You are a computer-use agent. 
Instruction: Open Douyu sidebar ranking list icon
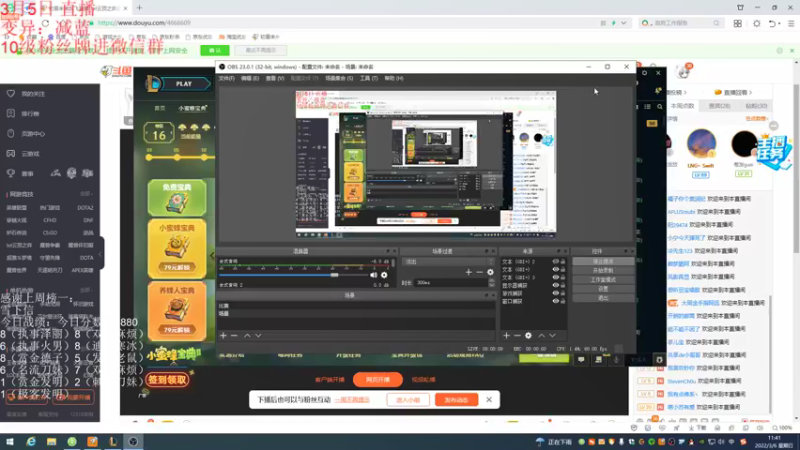click(x=11, y=114)
